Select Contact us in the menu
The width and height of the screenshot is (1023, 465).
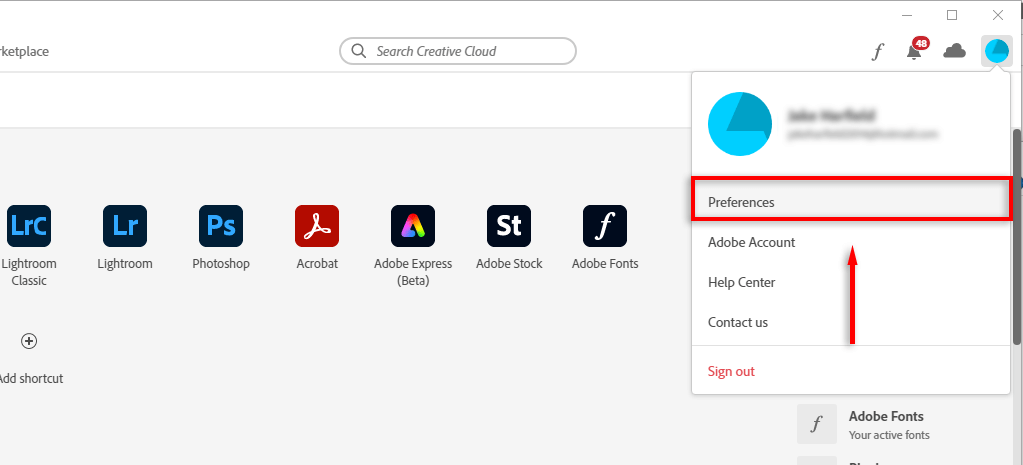click(851, 322)
